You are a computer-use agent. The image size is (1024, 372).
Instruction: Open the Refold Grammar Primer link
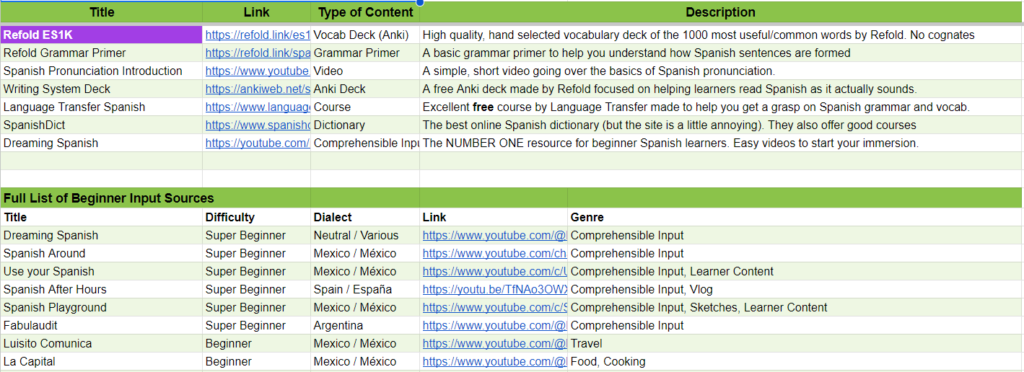coord(257,53)
